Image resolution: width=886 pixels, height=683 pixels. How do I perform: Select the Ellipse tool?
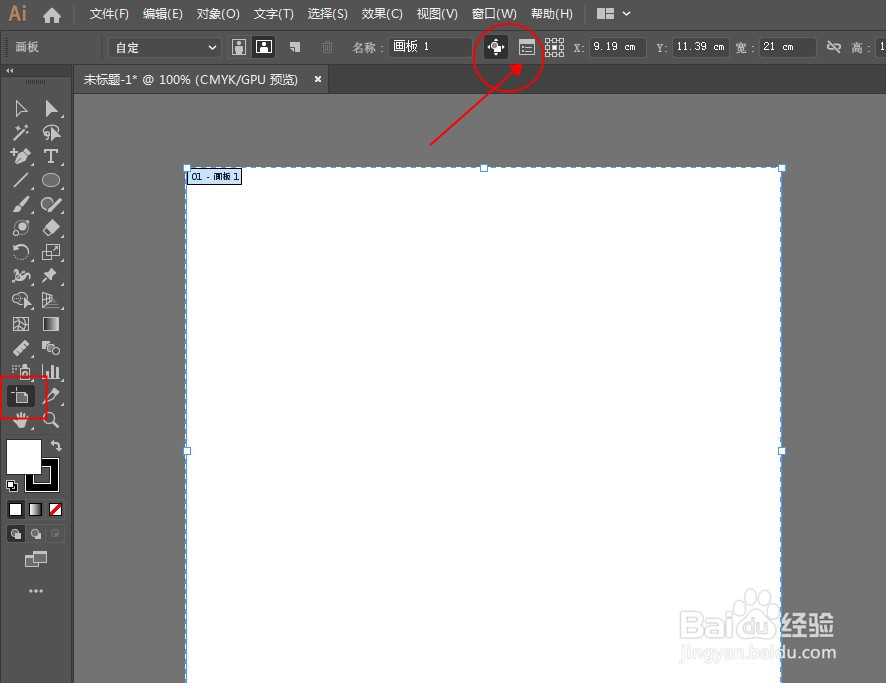click(x=51, y=180)
